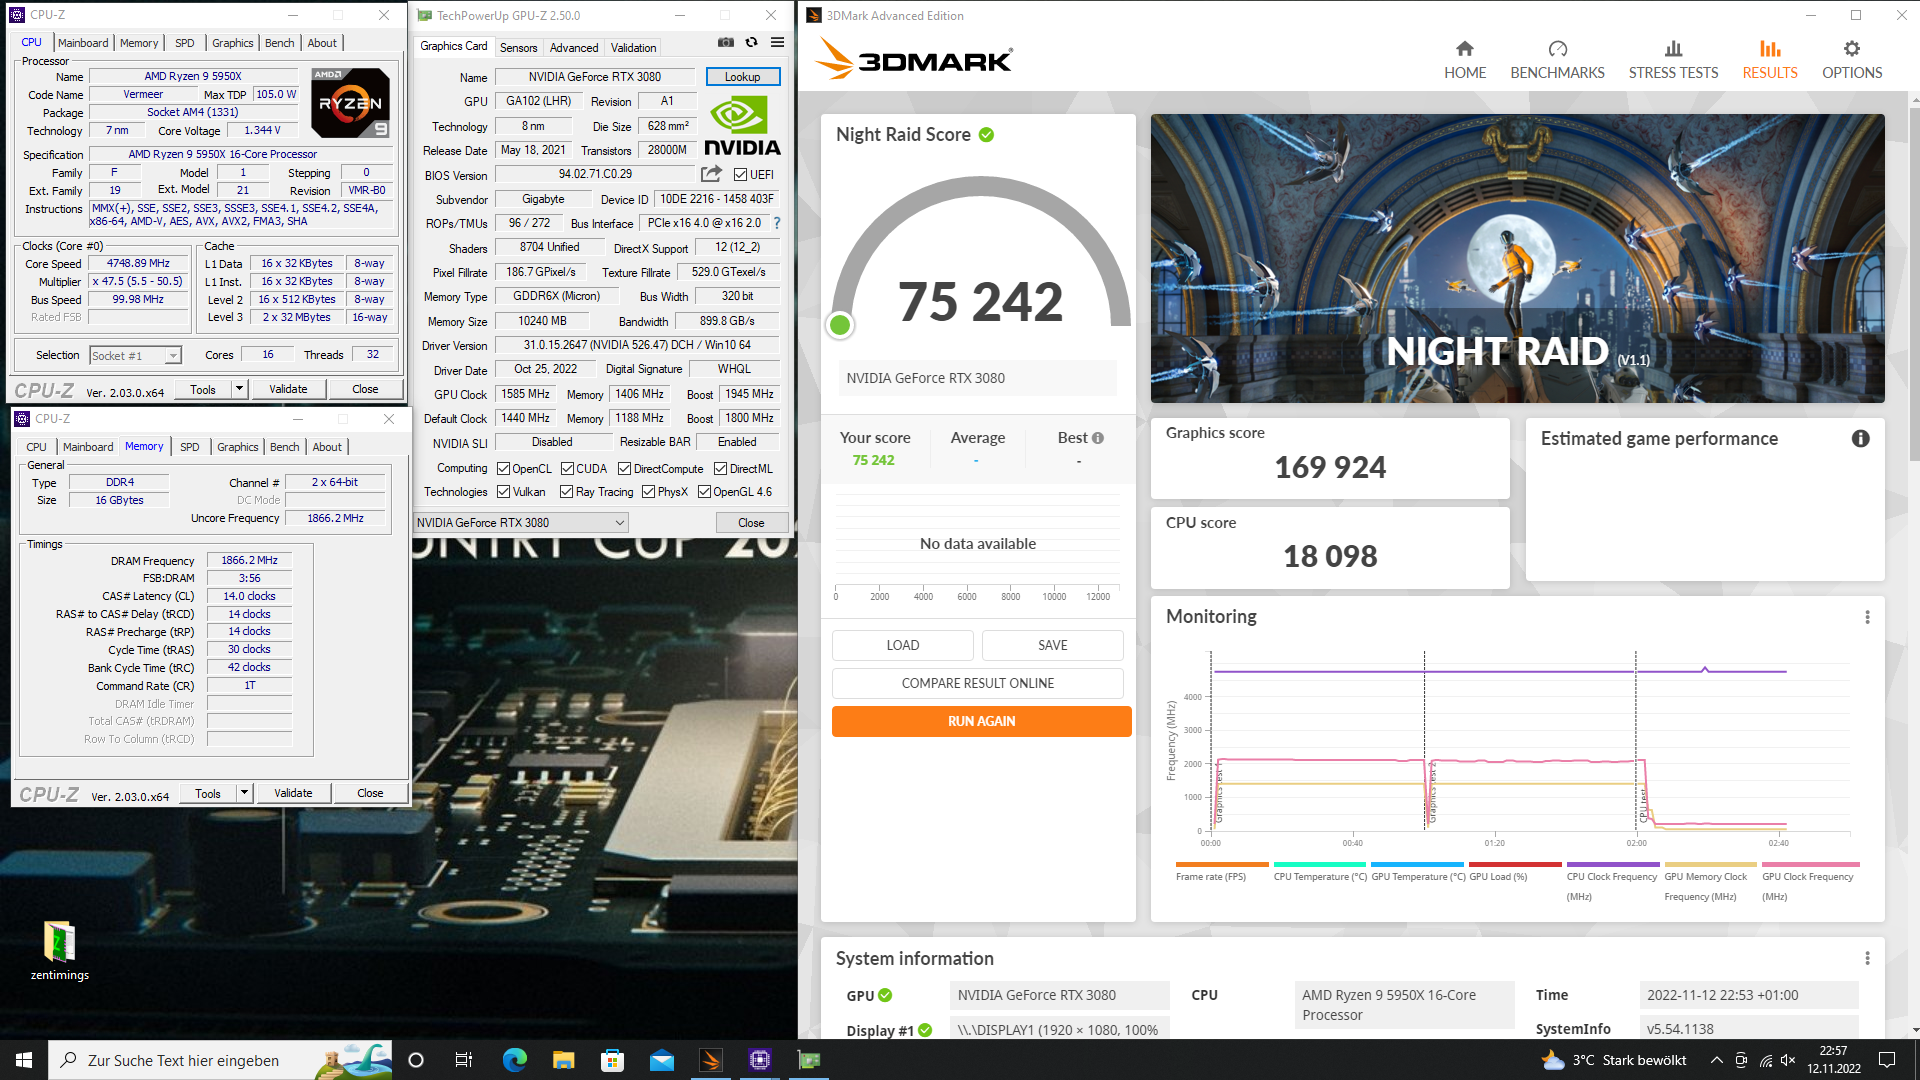1920x1080 pixels.
Task: Open Bench tab in top CPU-Z
Action: click(280, 43)
